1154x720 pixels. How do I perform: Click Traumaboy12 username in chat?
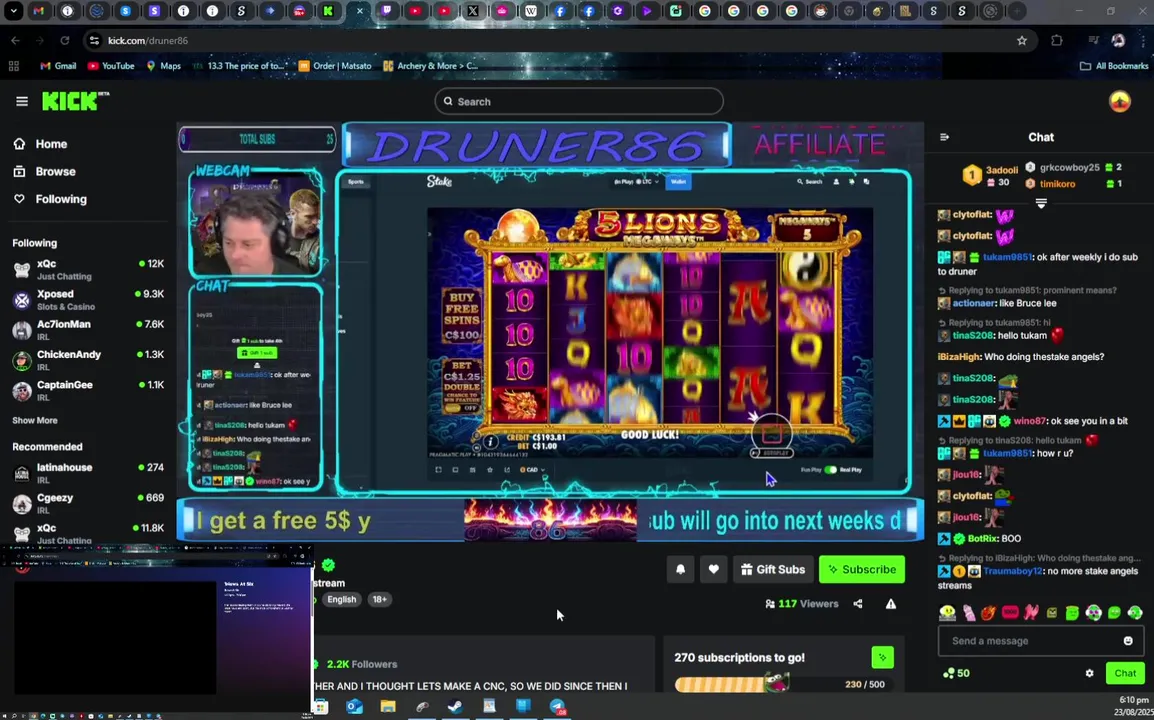tap(1012, 571)
